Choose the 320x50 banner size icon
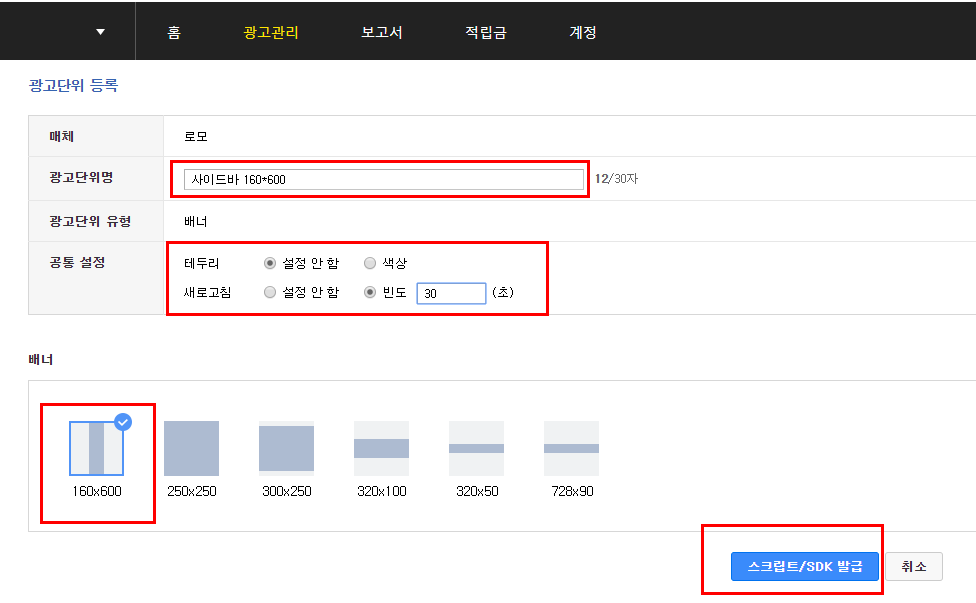976x603 pixels. coord(476,448)
